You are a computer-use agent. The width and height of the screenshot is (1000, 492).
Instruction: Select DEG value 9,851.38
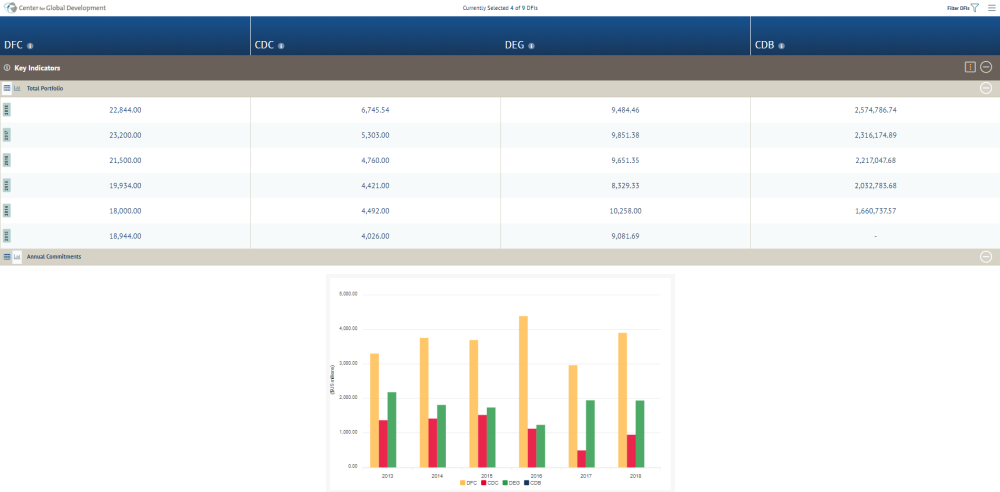tap(625, 135)
